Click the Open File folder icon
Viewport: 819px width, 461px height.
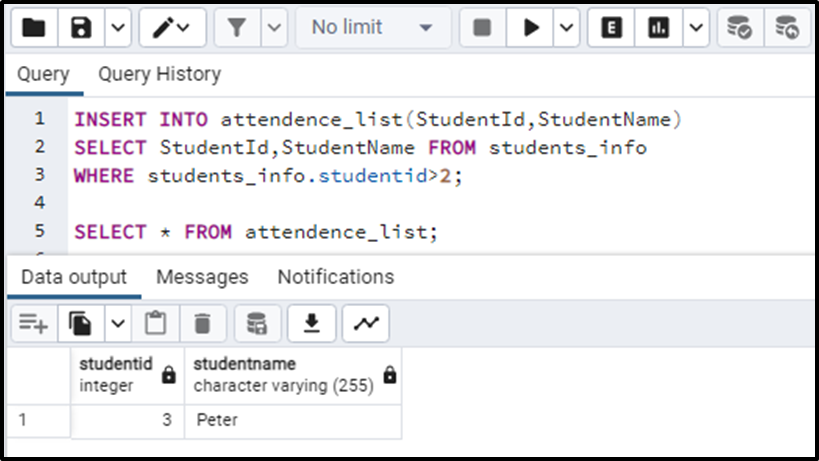tap(34, 29)
